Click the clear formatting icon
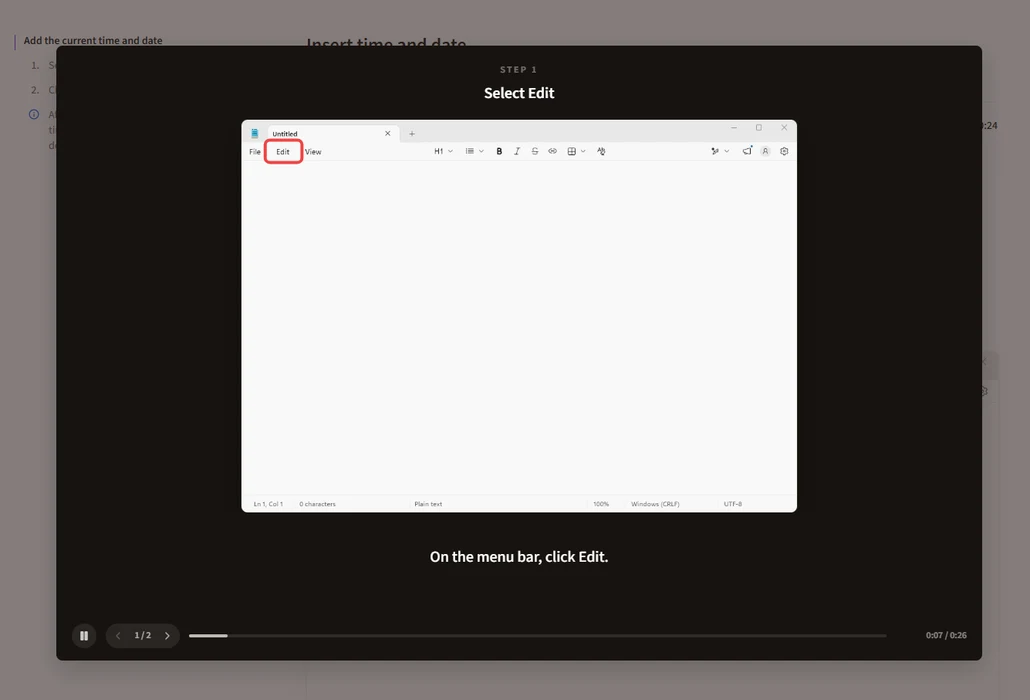This screenshot has height=700, width=1030. (x=601, y=151)
